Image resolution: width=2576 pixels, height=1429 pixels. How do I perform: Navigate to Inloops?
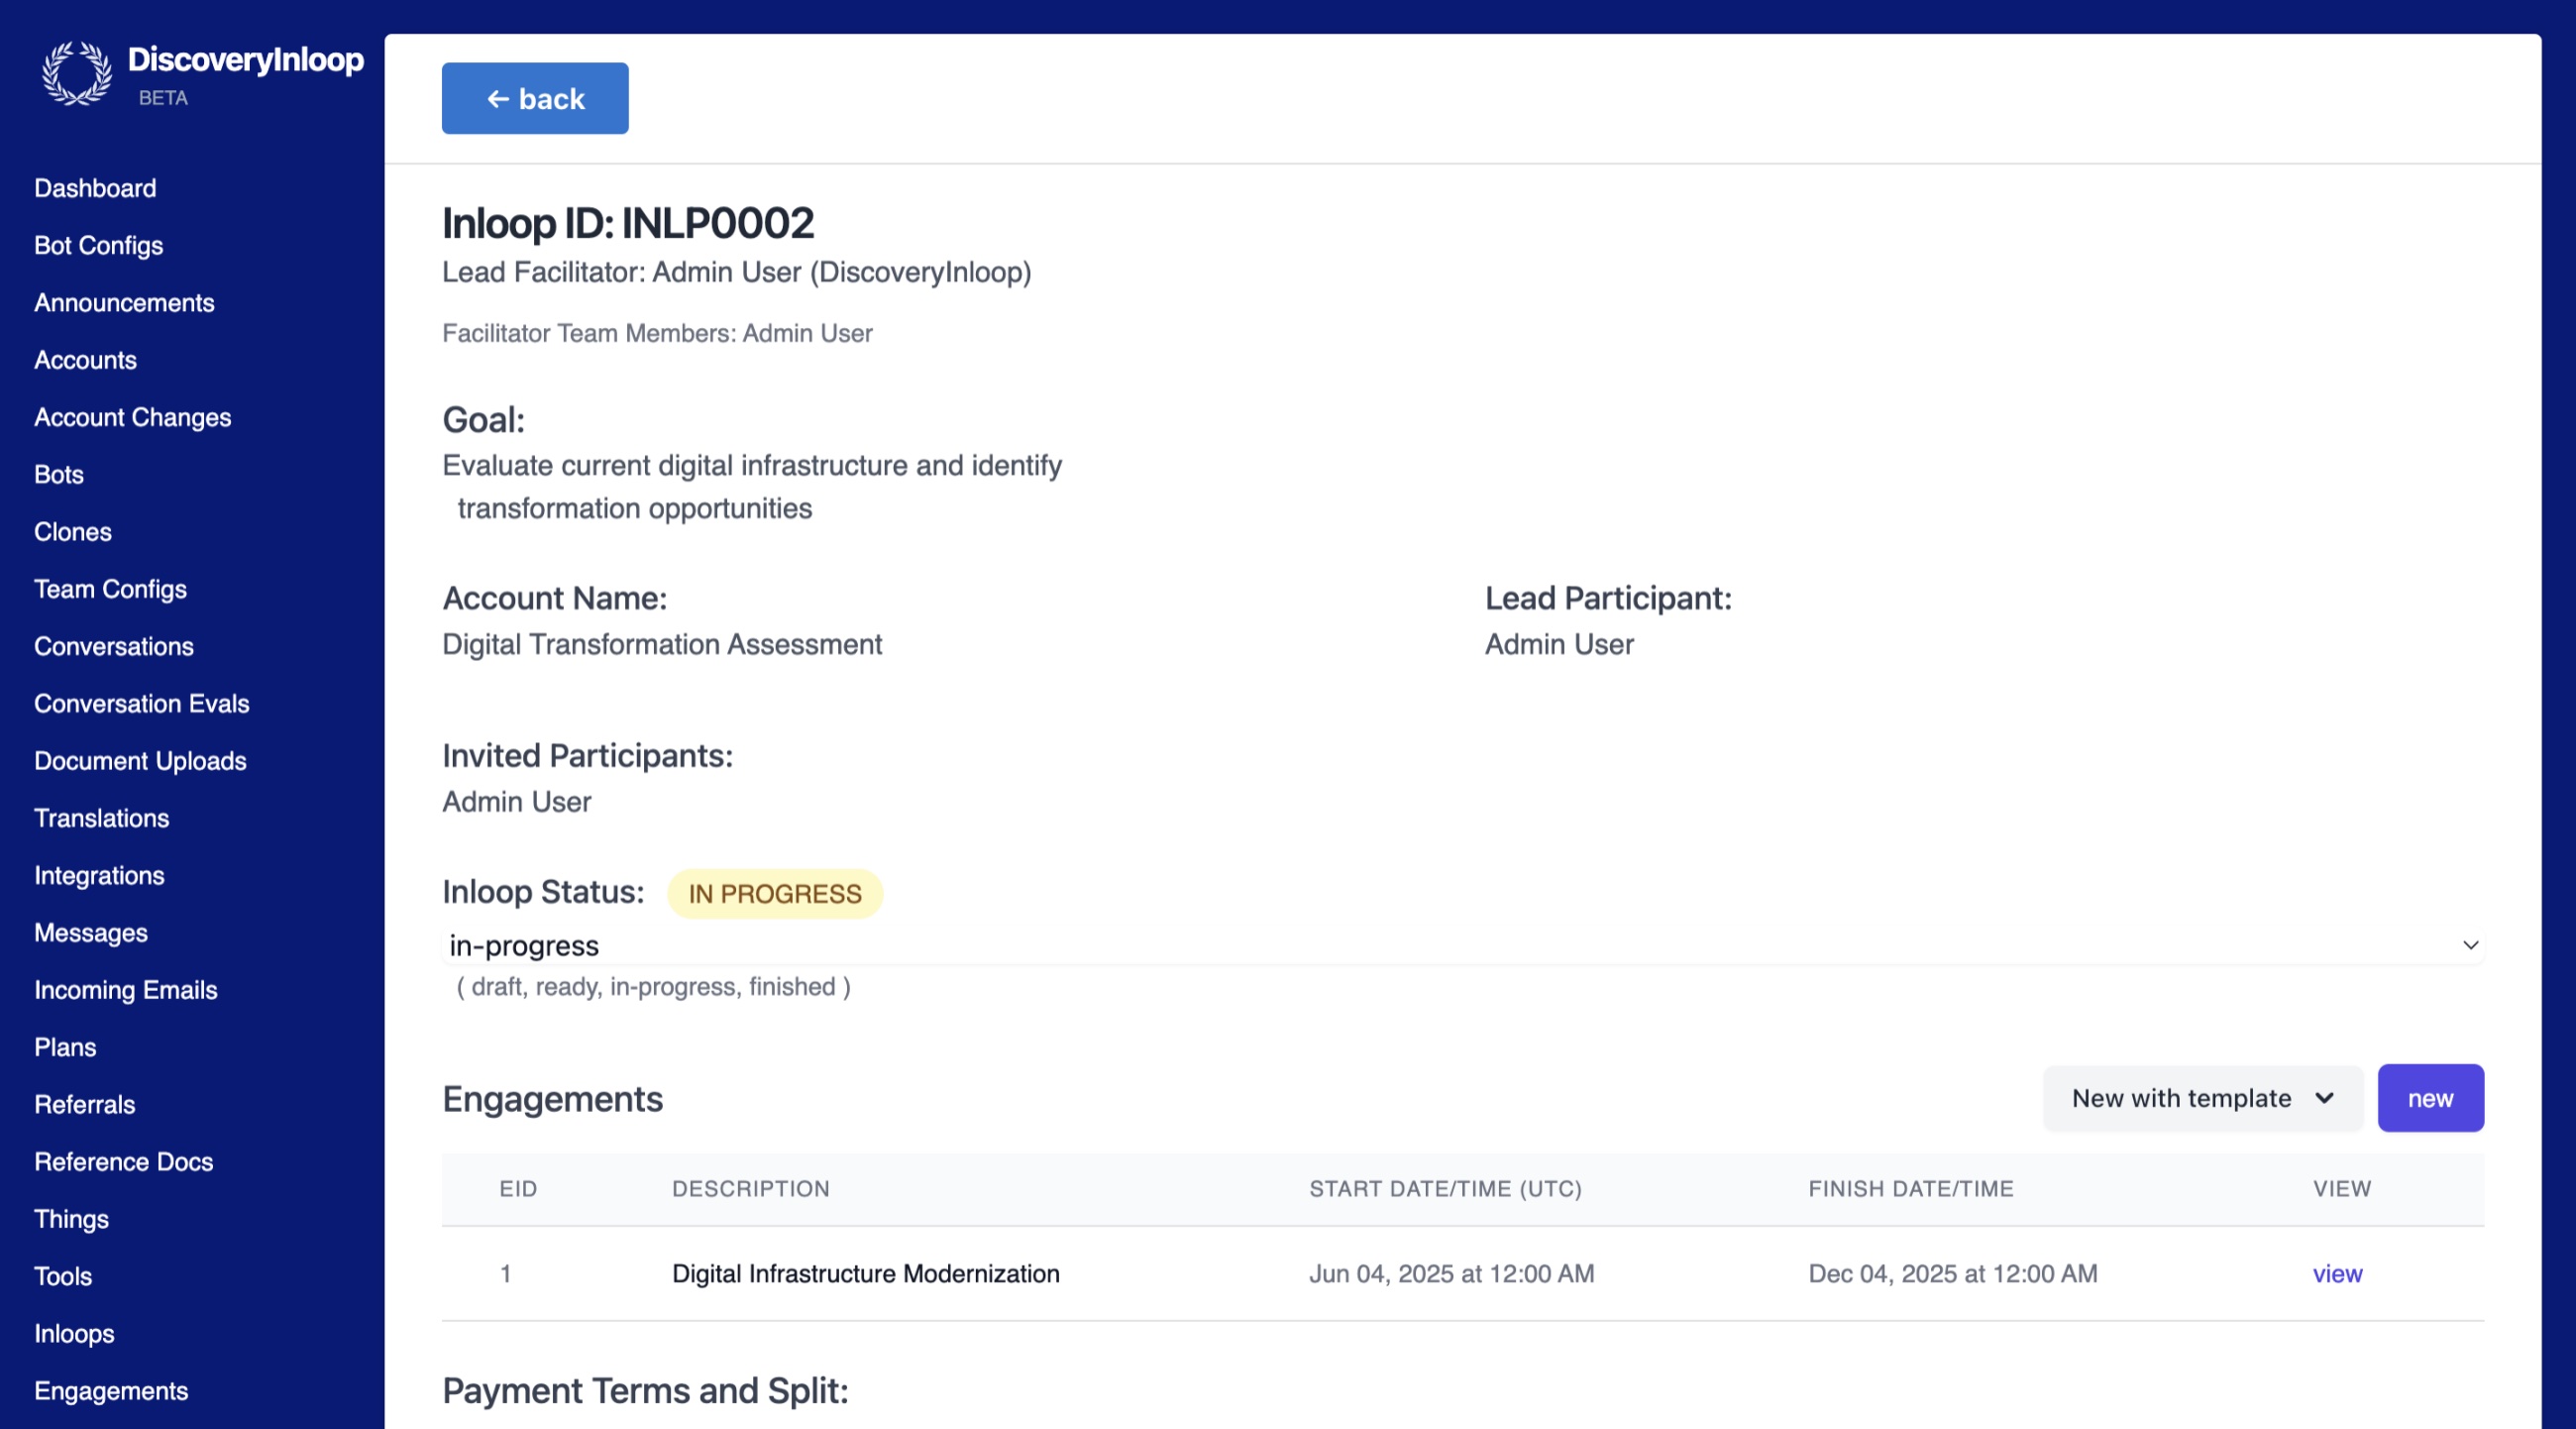(x=74, y=1333)
